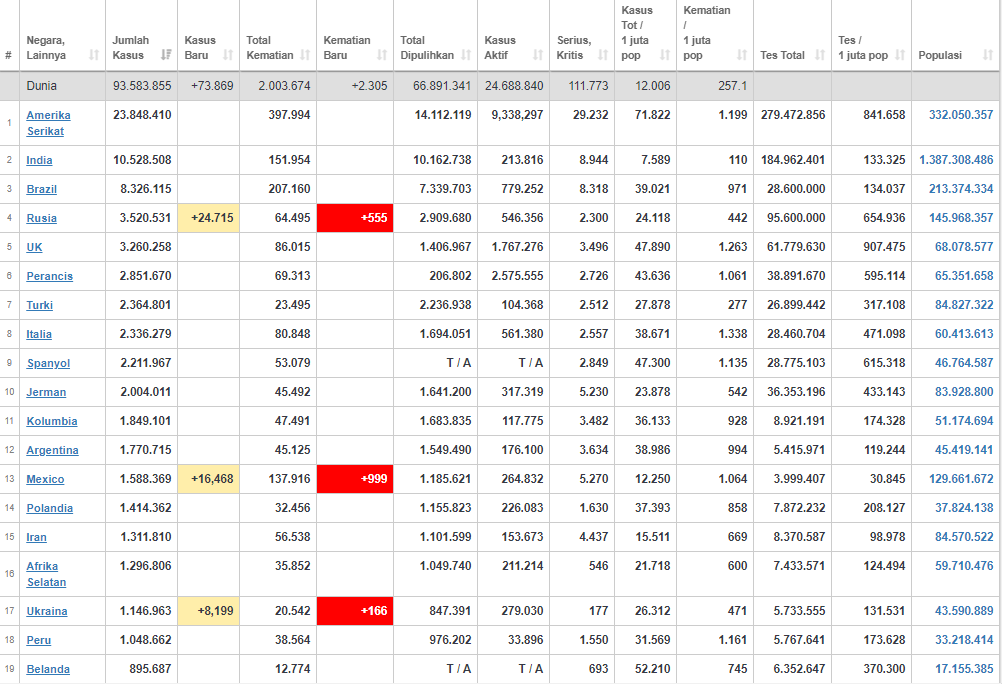Open the Argentina country link
The height and width of the screenshot is (684, 1002).
[x=52, y=450]
